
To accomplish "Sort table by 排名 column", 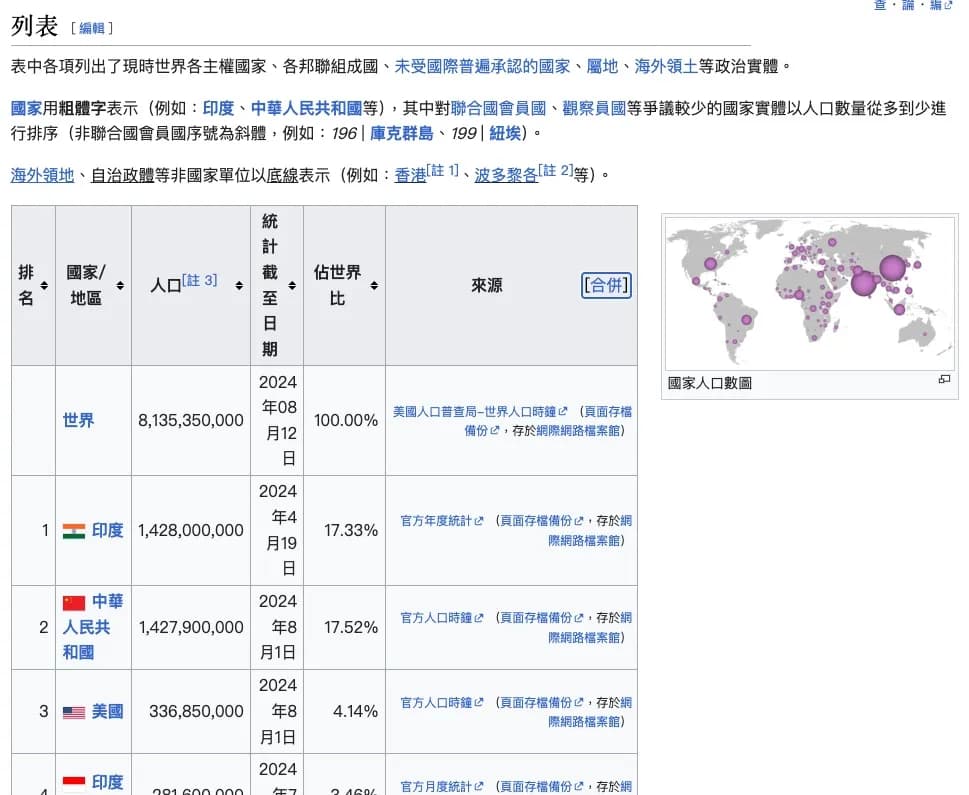I will (x=44, y=285).
